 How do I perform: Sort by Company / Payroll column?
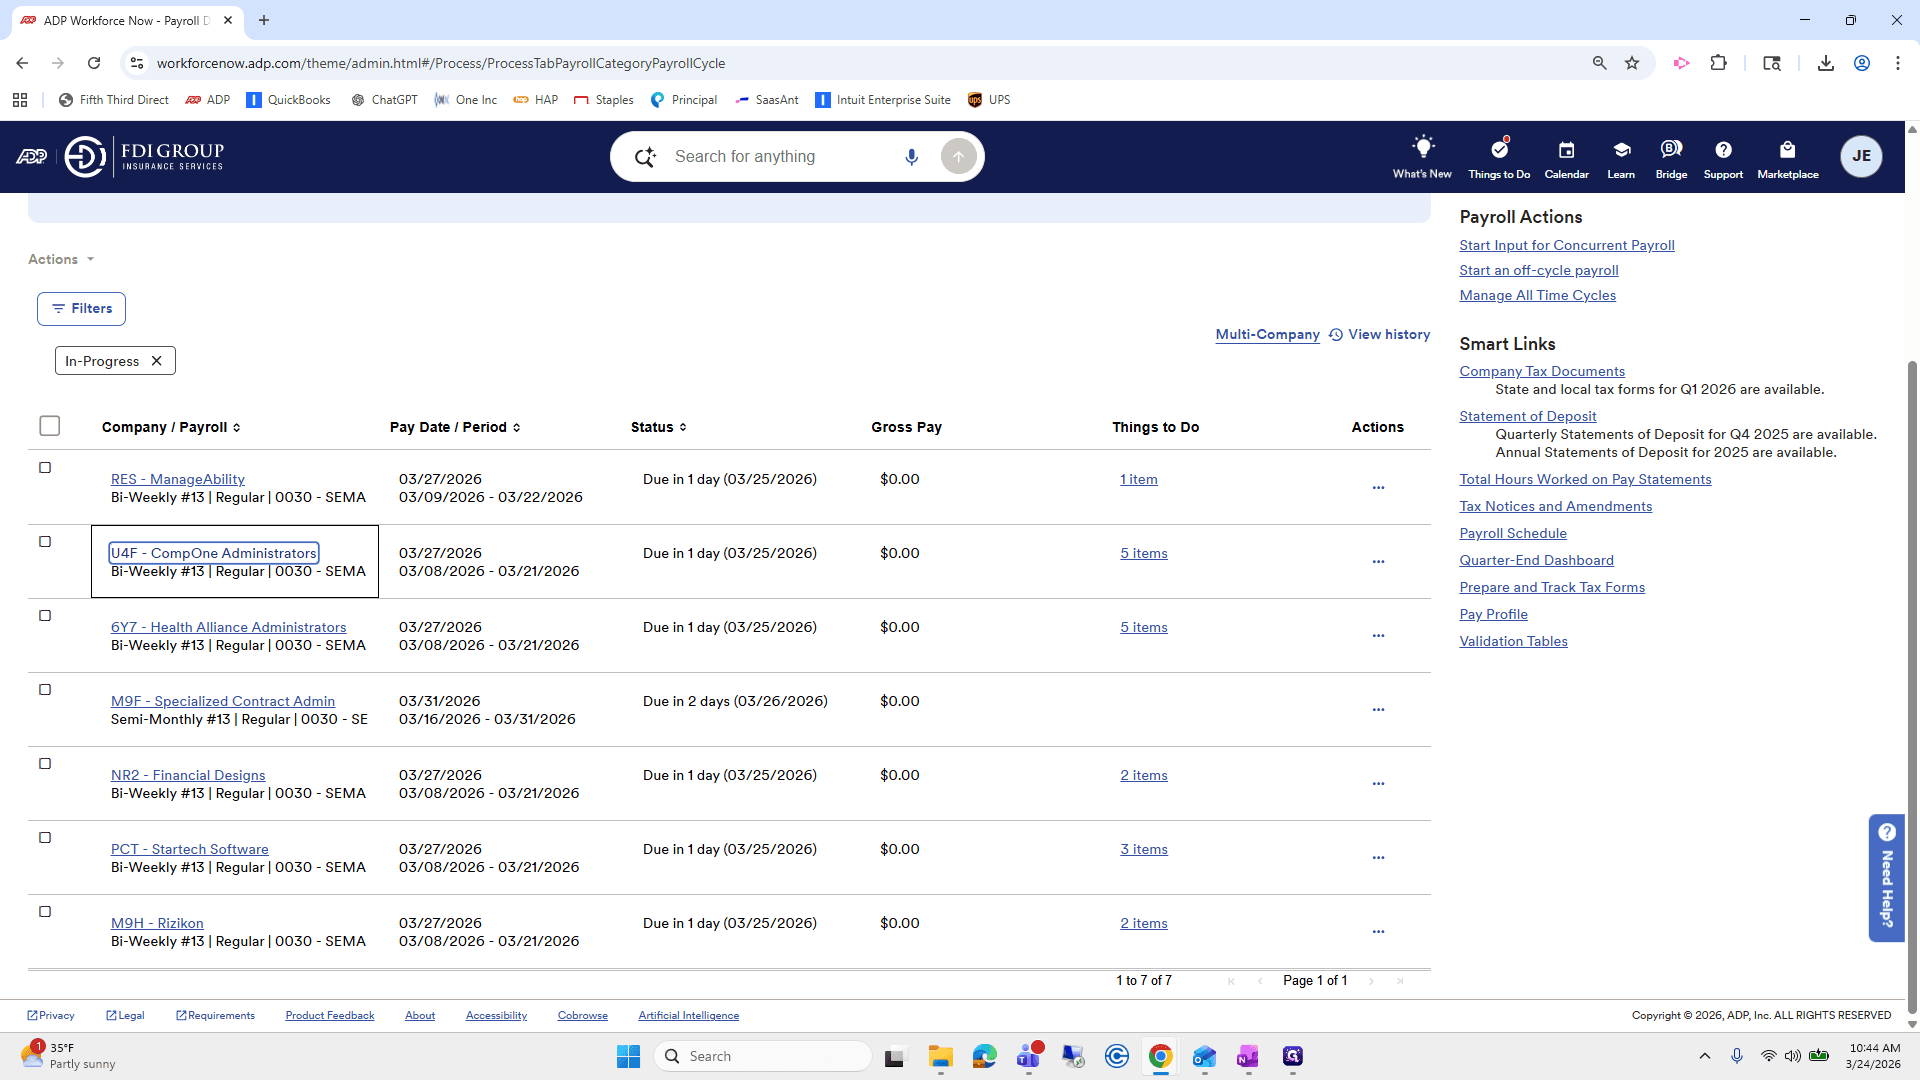(171, 427)
